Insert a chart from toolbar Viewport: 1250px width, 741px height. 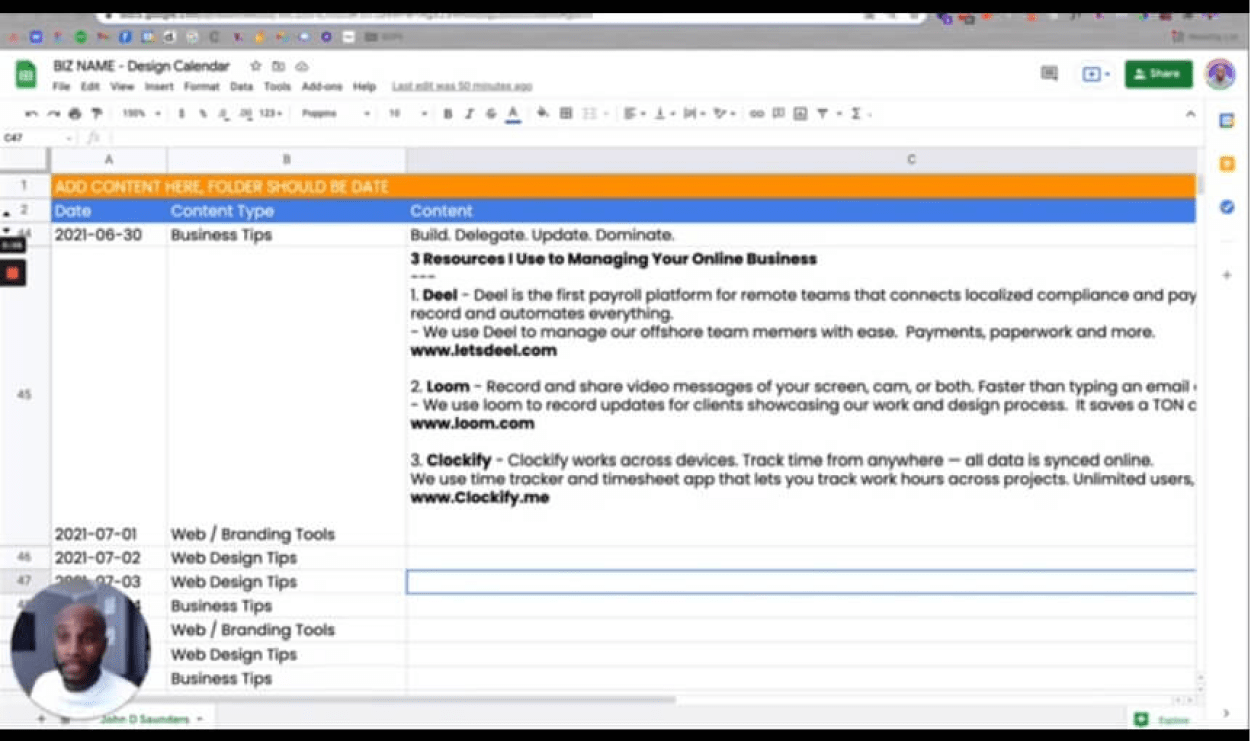pos(800,114)
